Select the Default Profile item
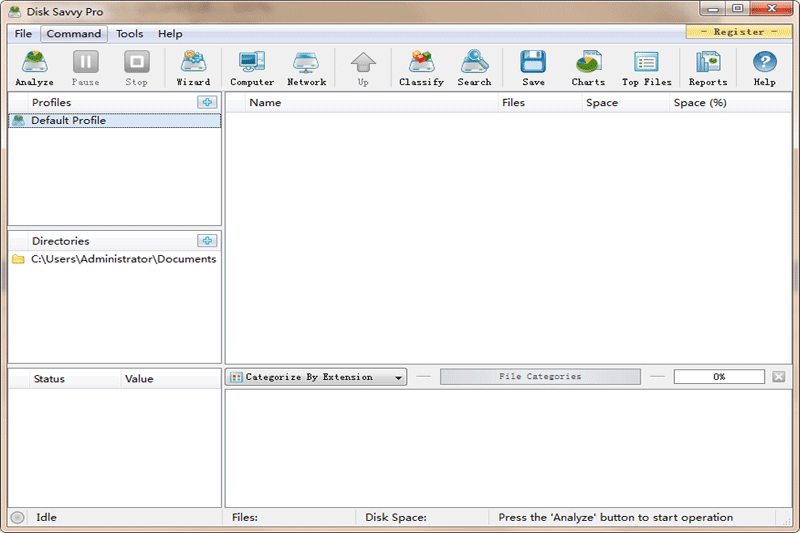 point(68,121)
